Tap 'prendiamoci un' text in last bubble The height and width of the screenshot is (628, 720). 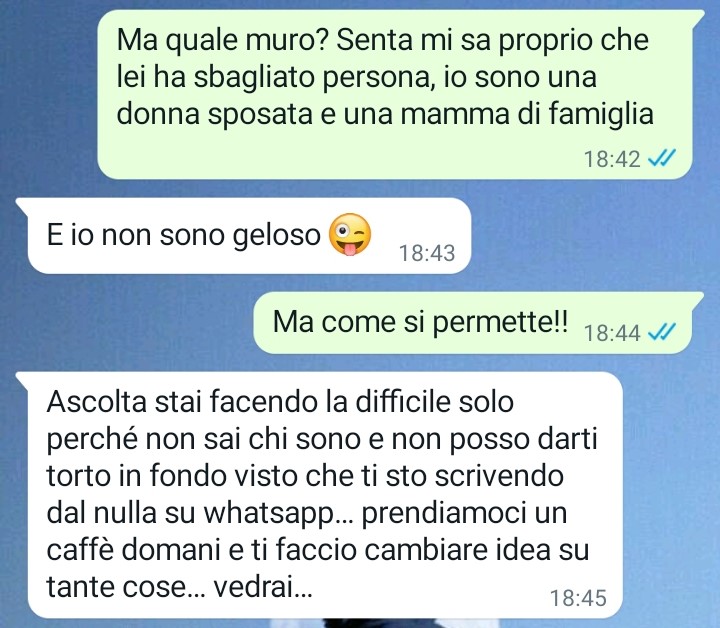464,513
